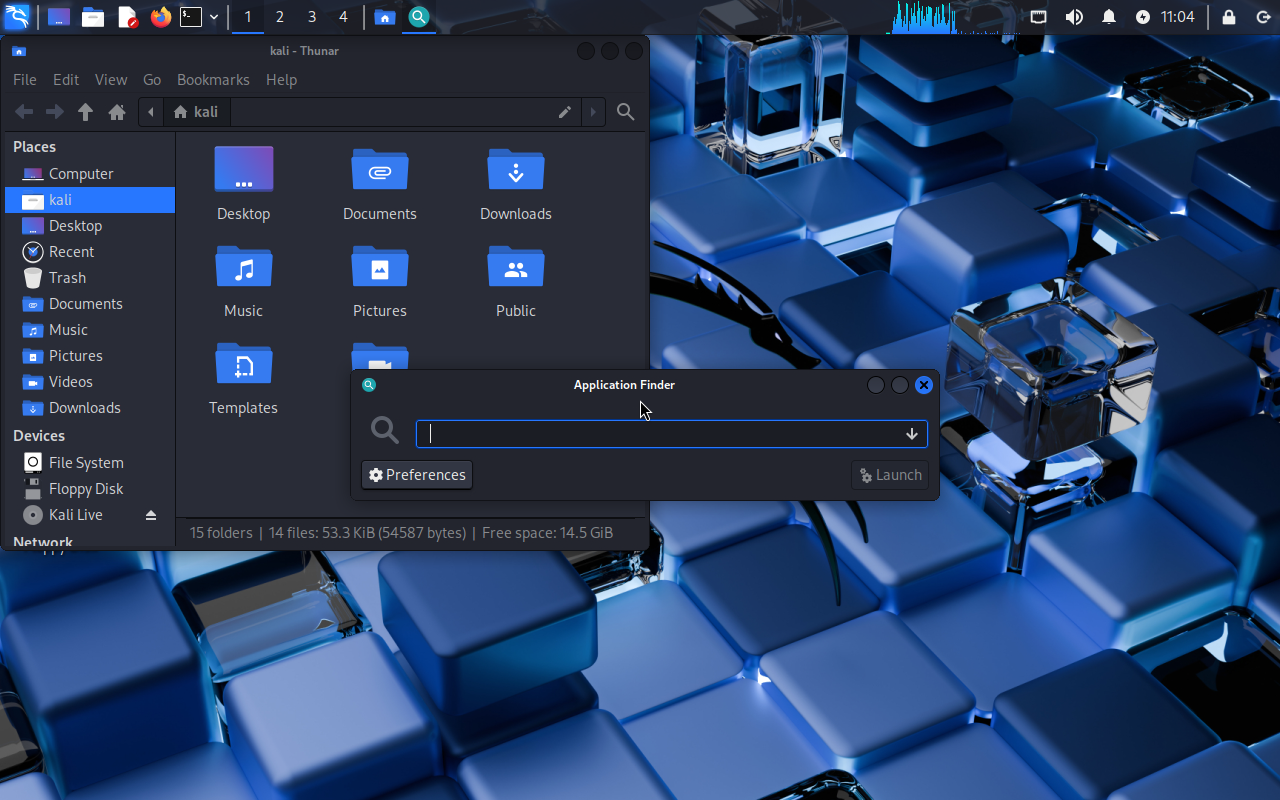This screenshot has height=800, width=1280.
Task: Select the Templates folder icon in file view
Action: pyautogui.click(x=244, y=363)
